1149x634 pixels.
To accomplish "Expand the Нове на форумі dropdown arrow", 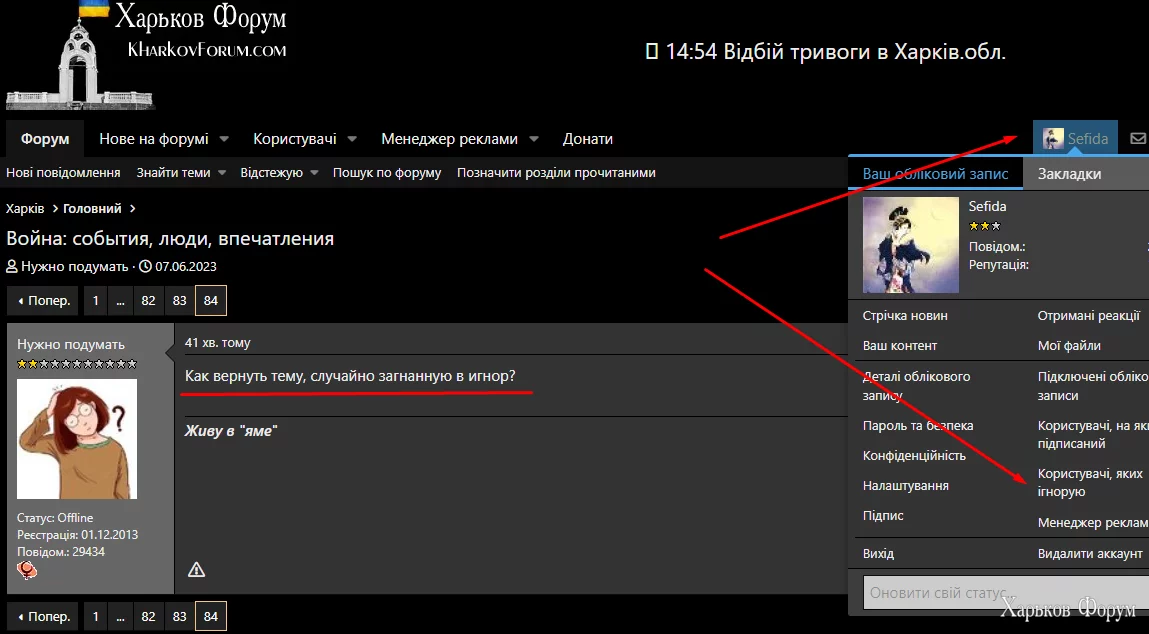I will pyautogui.click(x=224, y=139).
